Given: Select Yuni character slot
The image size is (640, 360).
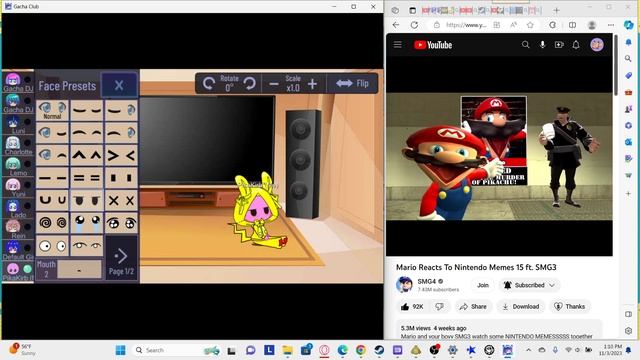Looking at the screenshot, I should pos(13,187).
